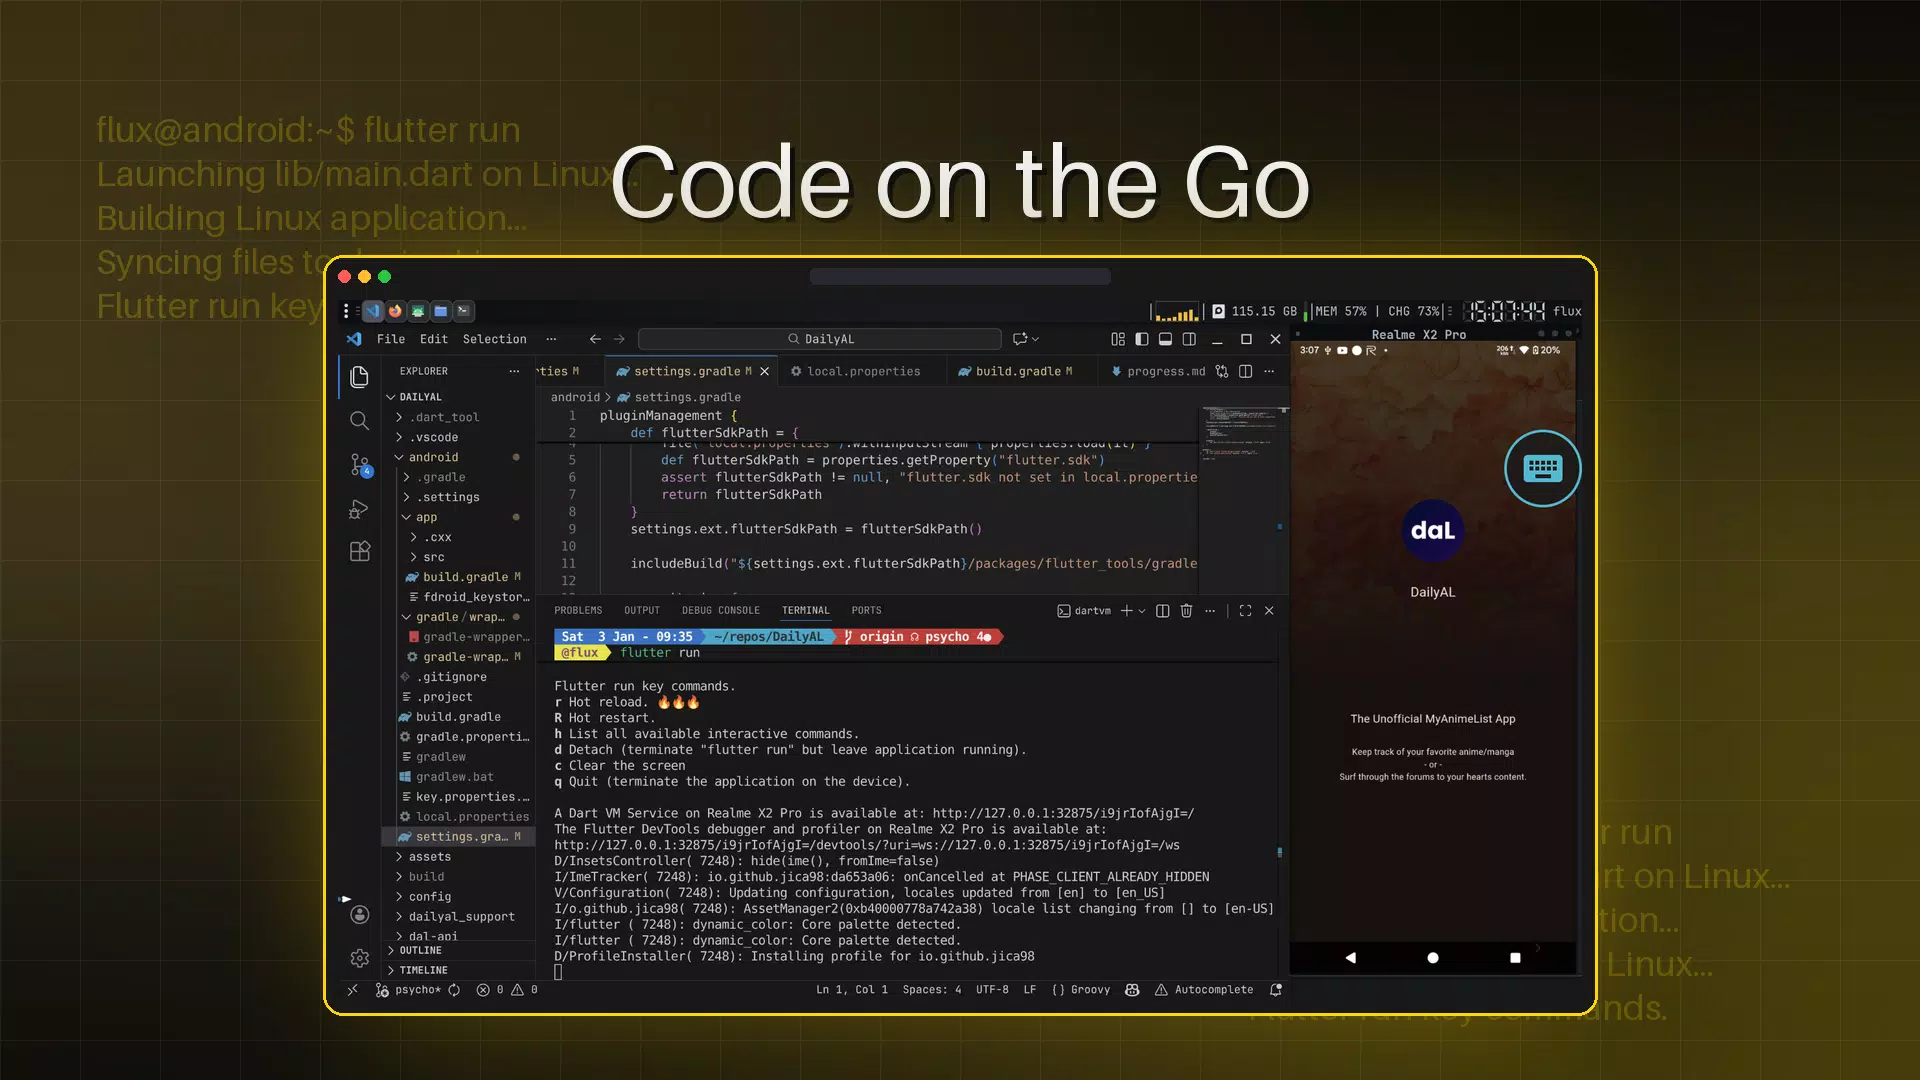This screenshot has width=1920, height=1080.
Task: Open the Selection menu
Action: (494, 339)
